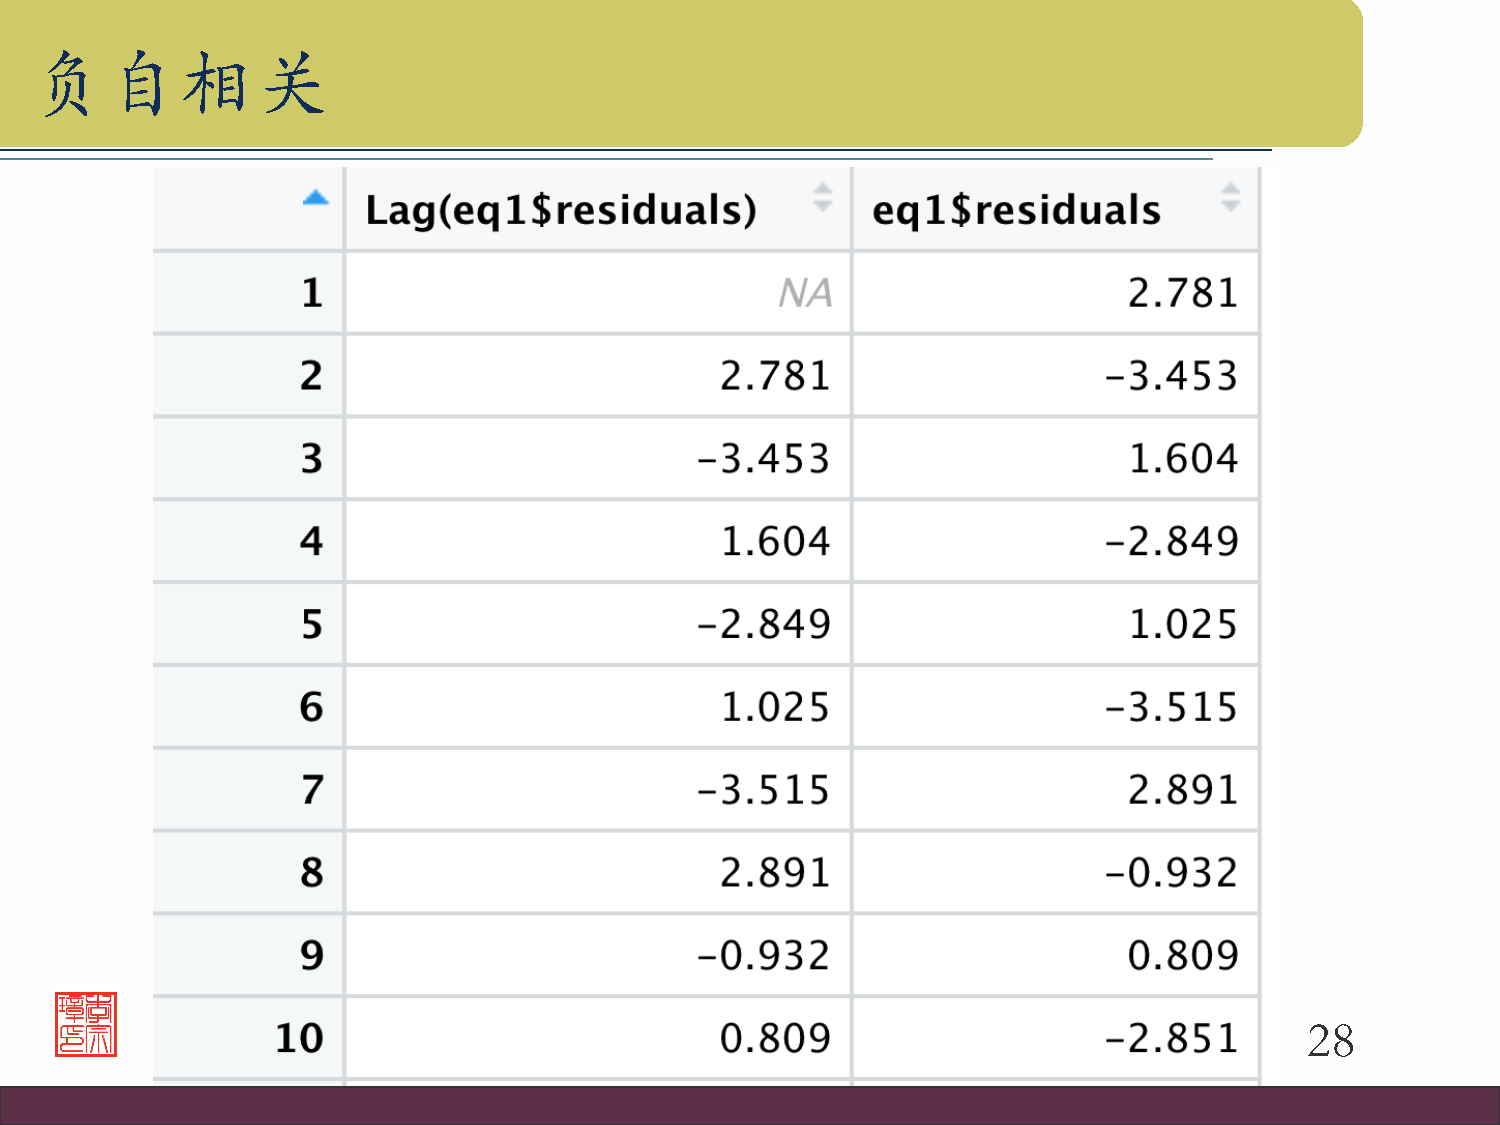Select the -3.515 cell in eq1$residuals column
Viewport: 1500px width, 1125px height.
click(1170, 708)
